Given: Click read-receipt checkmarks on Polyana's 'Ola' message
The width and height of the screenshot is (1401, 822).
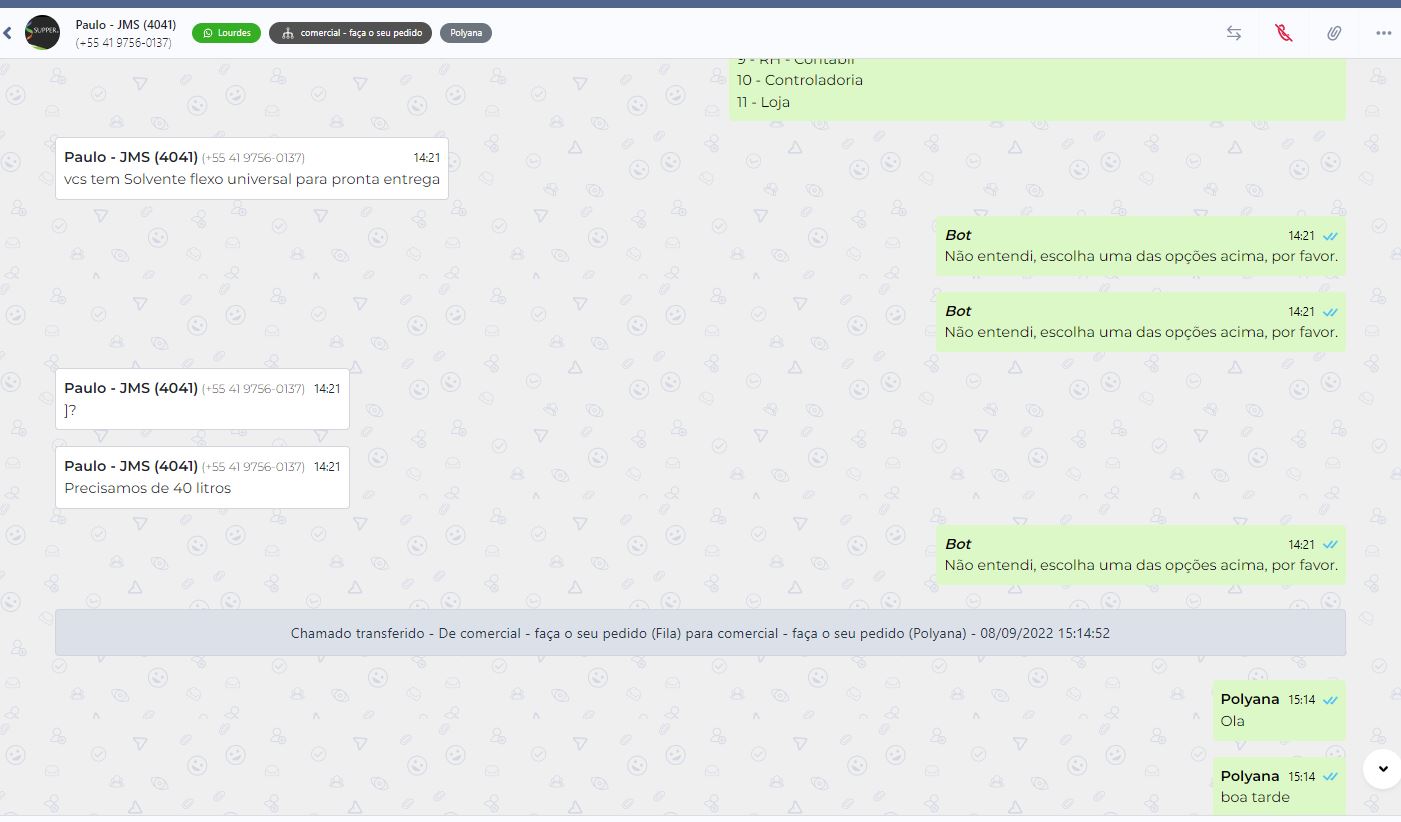Looking at the screenshot, I should 1330,700.
